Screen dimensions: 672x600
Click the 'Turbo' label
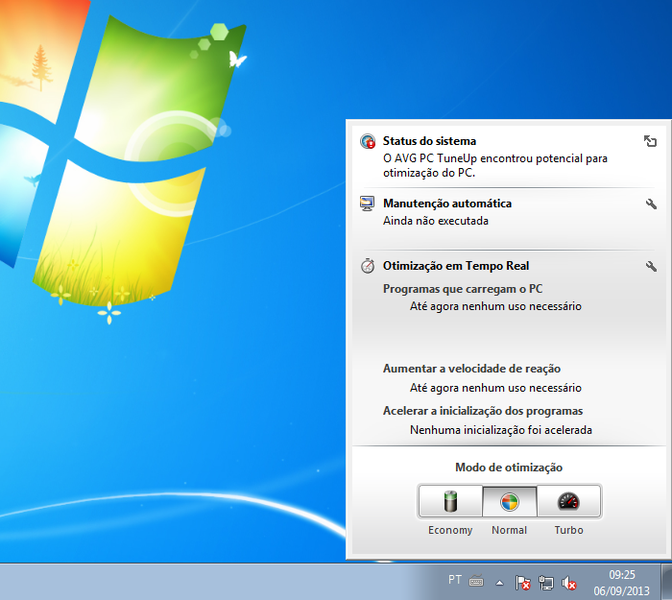pyautogui.click(x=569, y=530)
